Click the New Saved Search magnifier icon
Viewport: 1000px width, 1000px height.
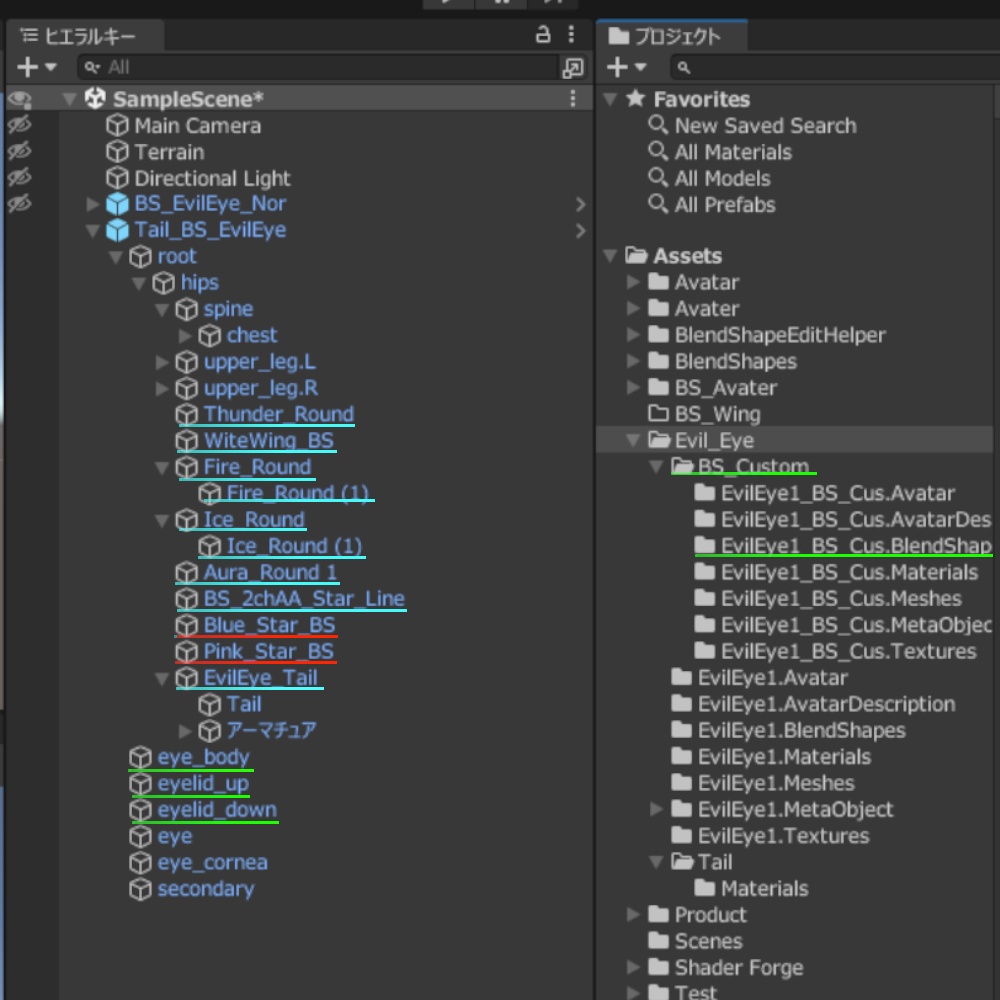click(x=658, y=124)
